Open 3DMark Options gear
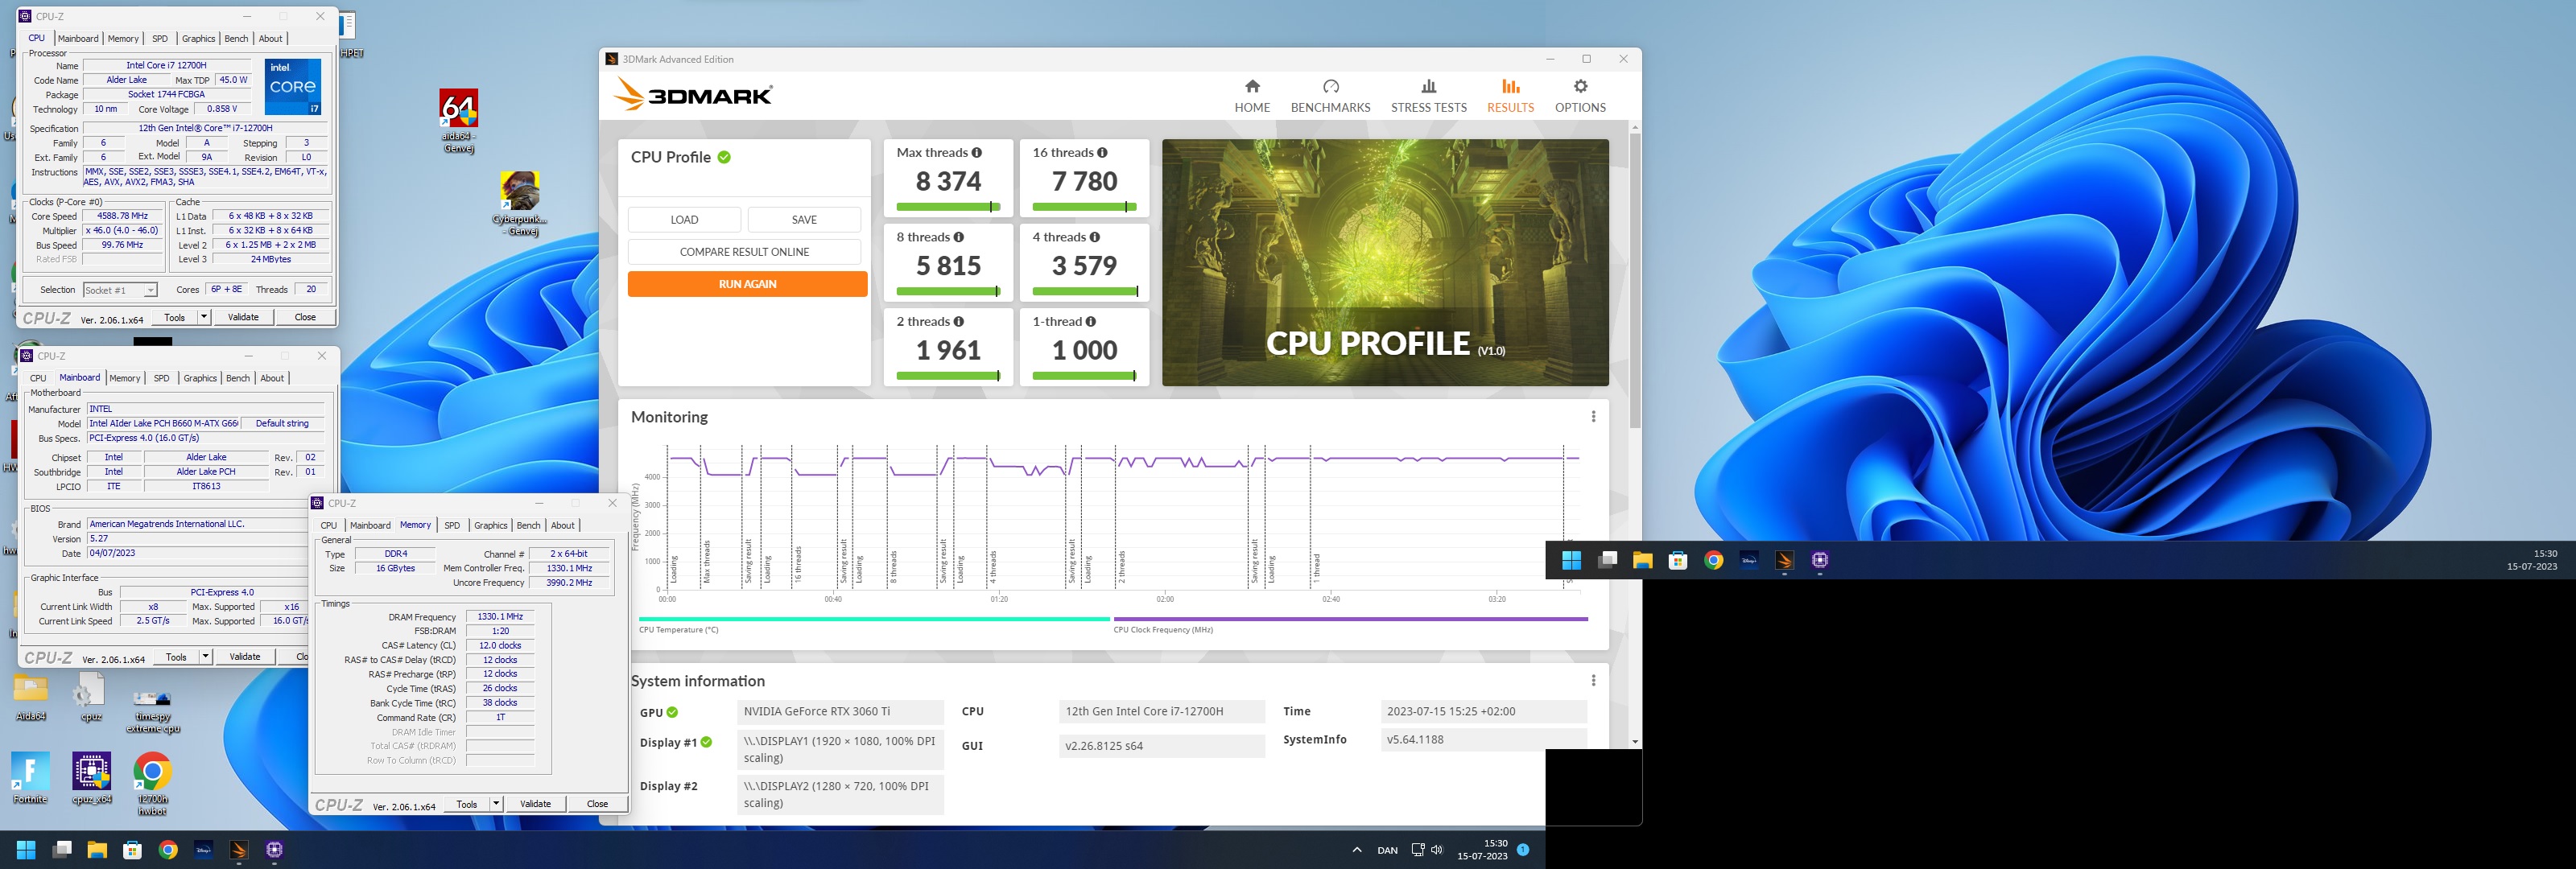 pos(1580,87)
